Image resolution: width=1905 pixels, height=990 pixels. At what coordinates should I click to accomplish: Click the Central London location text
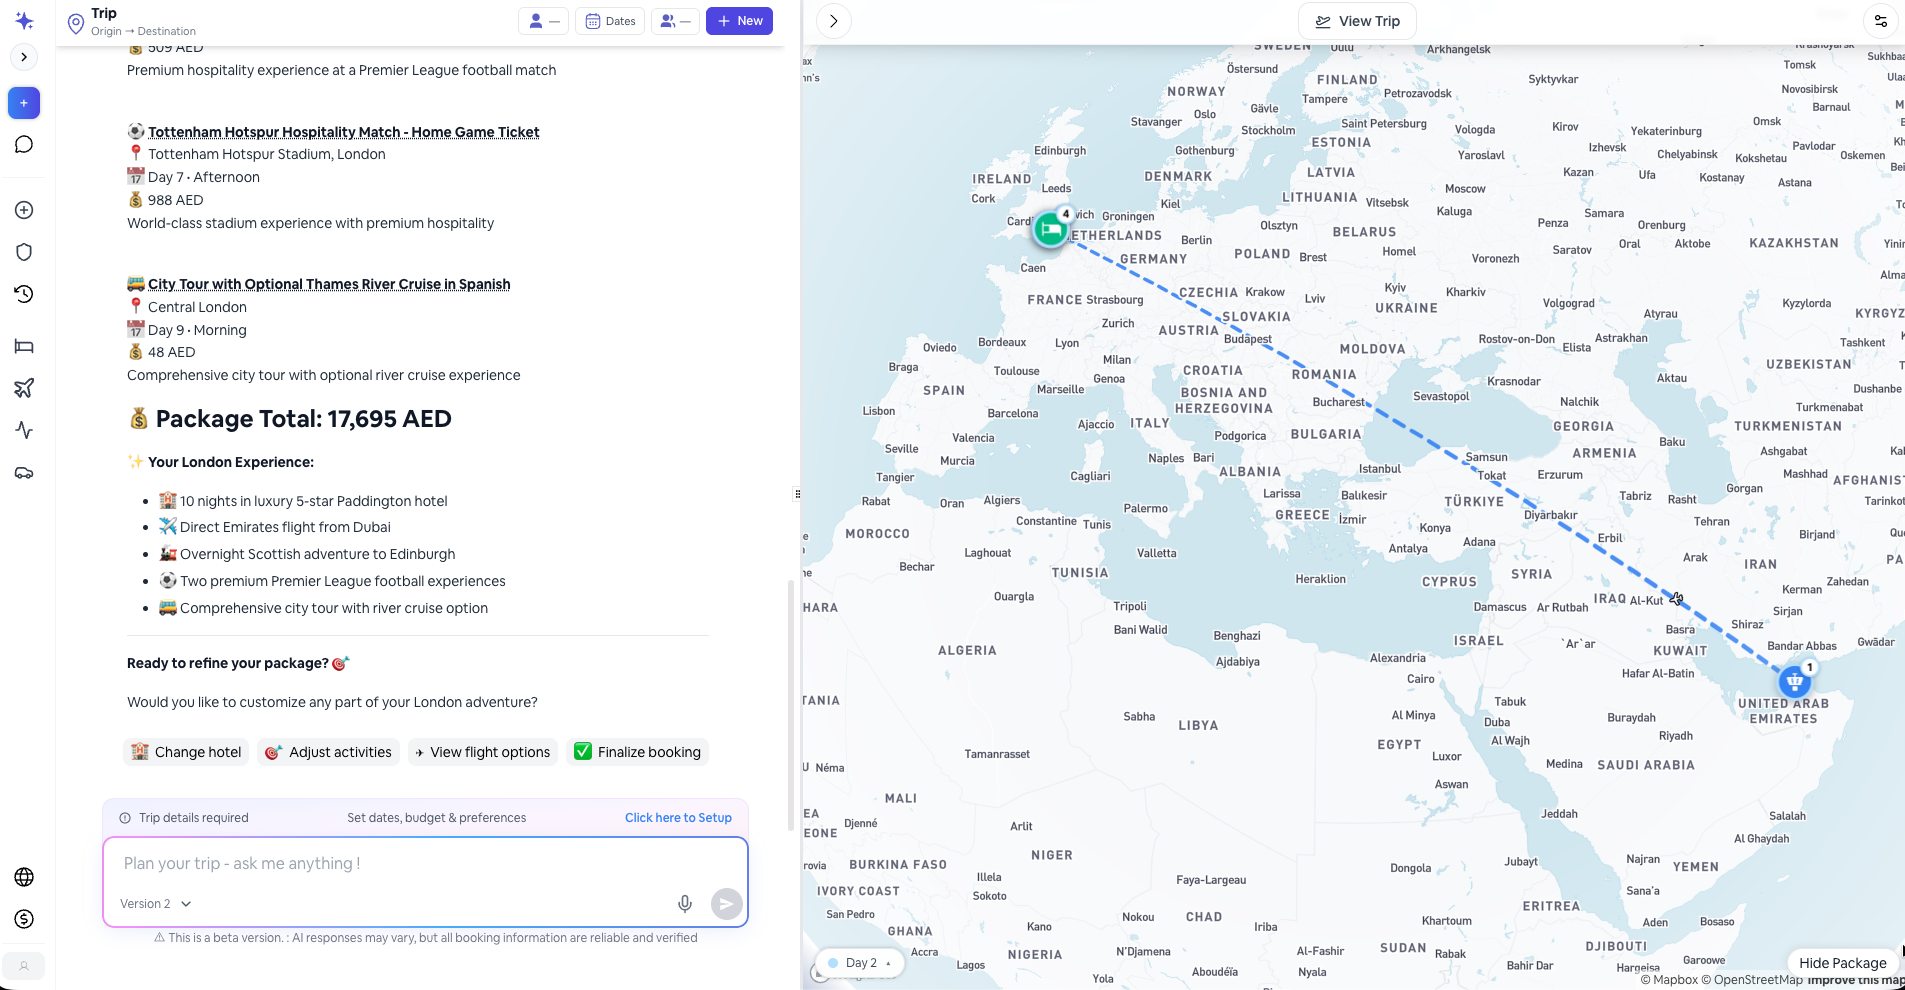point(197,307)
